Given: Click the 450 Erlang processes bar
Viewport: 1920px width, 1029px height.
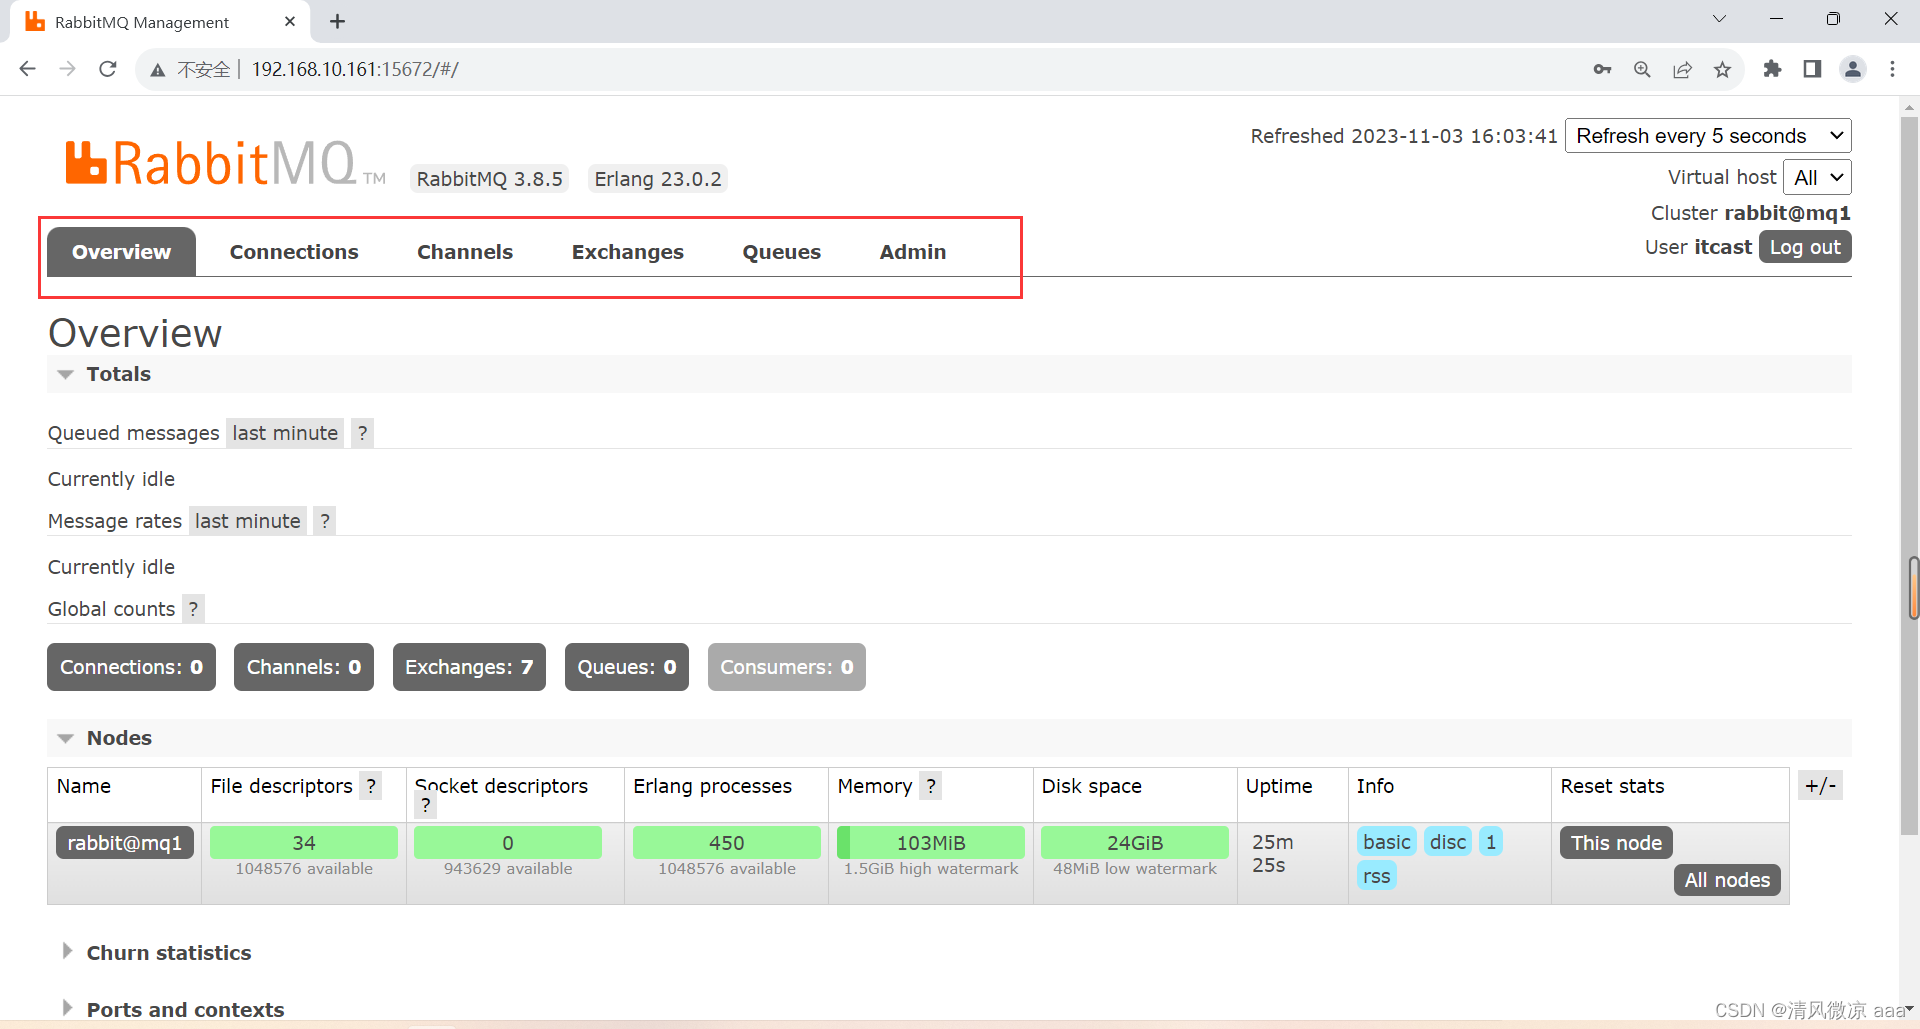Looking at the screenshot, I should pos(727,843).
